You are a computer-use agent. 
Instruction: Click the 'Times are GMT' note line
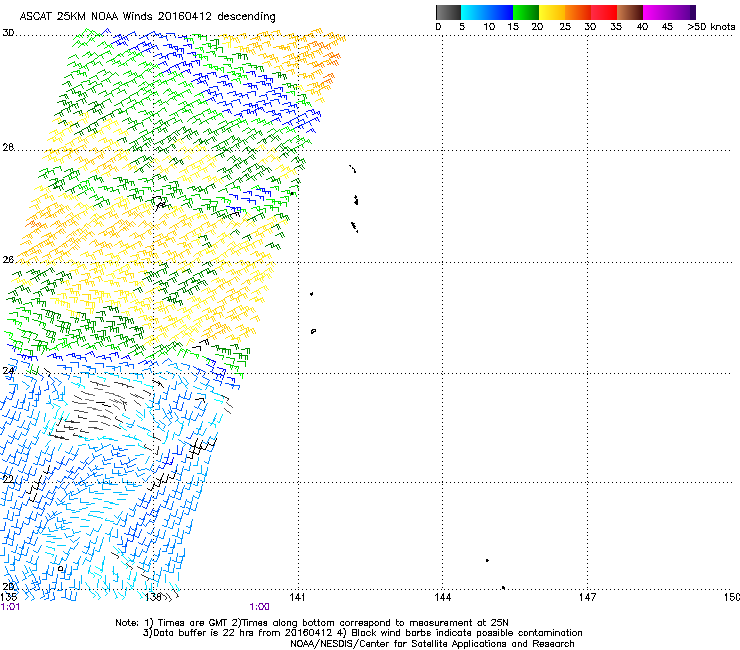click(x=311, y=623)
